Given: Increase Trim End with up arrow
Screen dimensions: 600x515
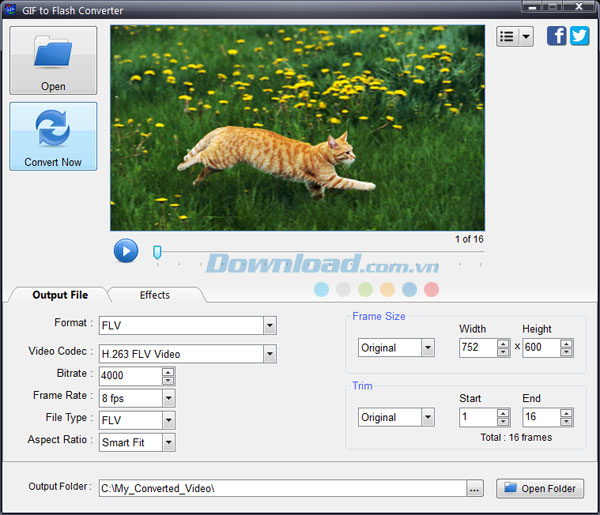Looking at the screenshot, I should 566,413.
